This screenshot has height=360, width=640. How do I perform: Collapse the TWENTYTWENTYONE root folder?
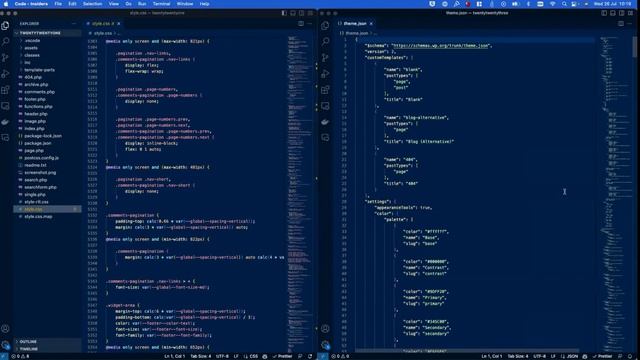pyautogui.click(x=47, y=33)
